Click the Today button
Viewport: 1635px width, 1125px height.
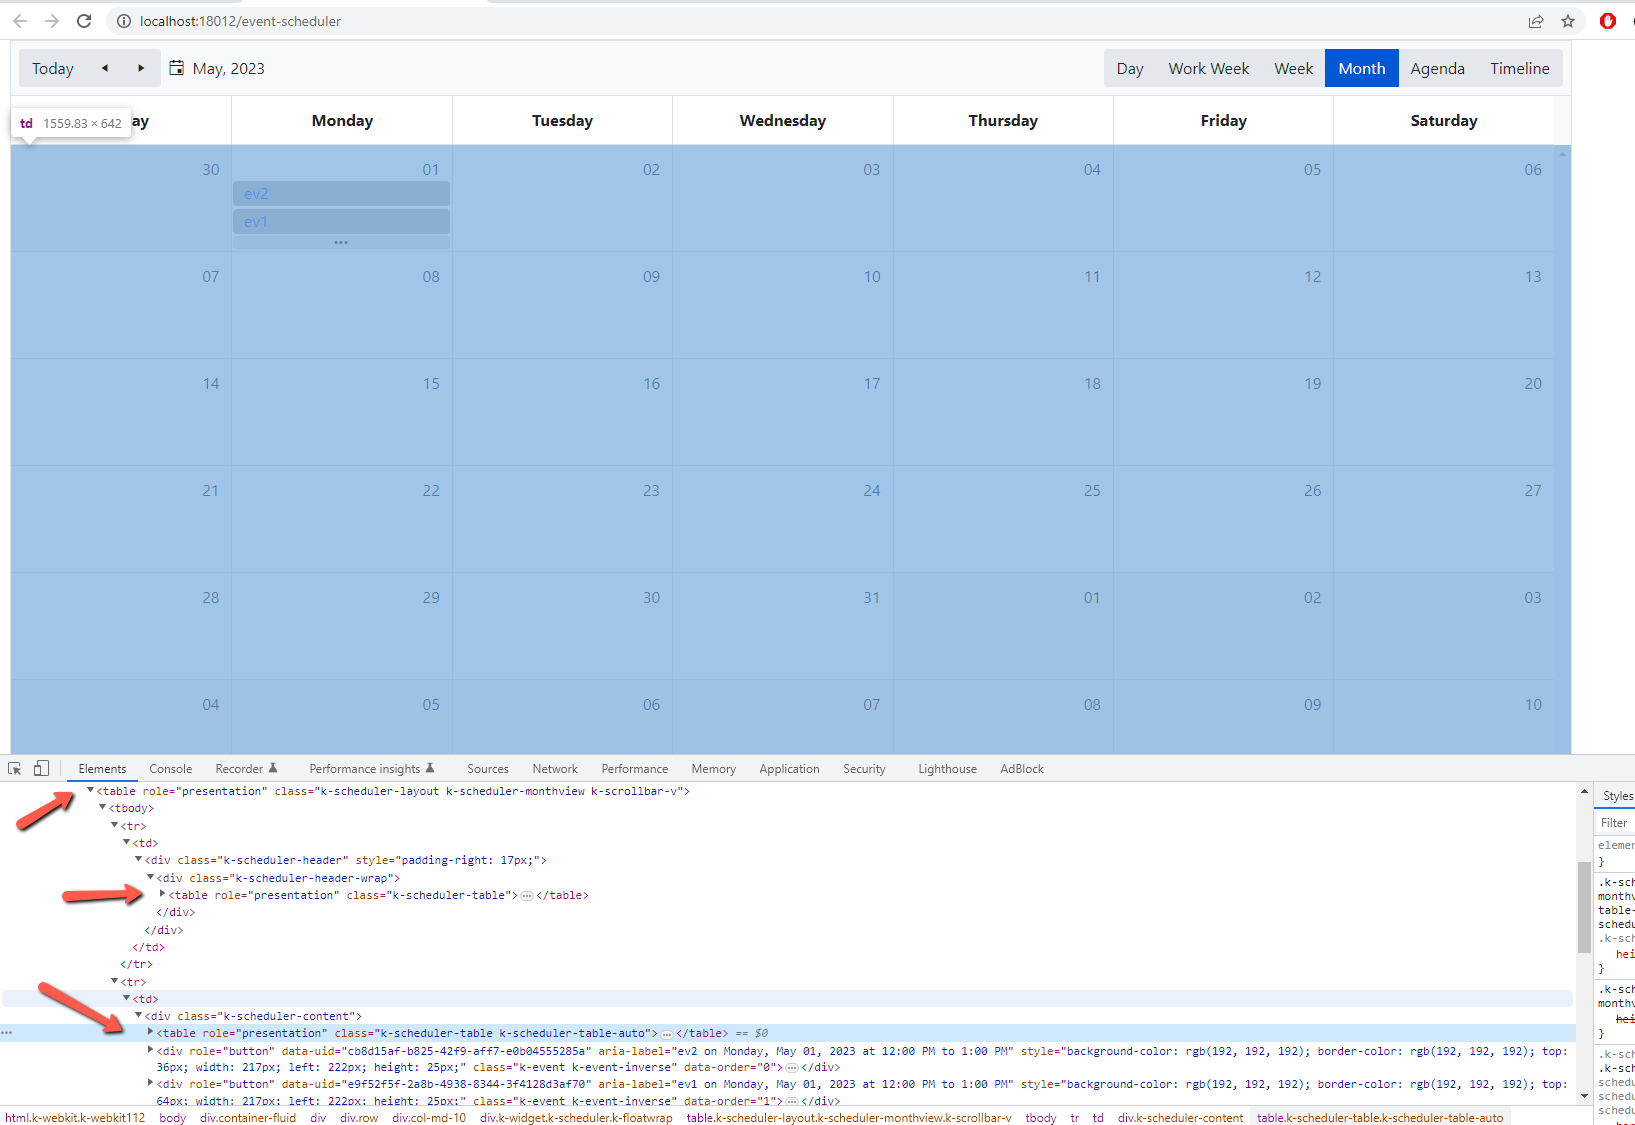tap(53, 68)
